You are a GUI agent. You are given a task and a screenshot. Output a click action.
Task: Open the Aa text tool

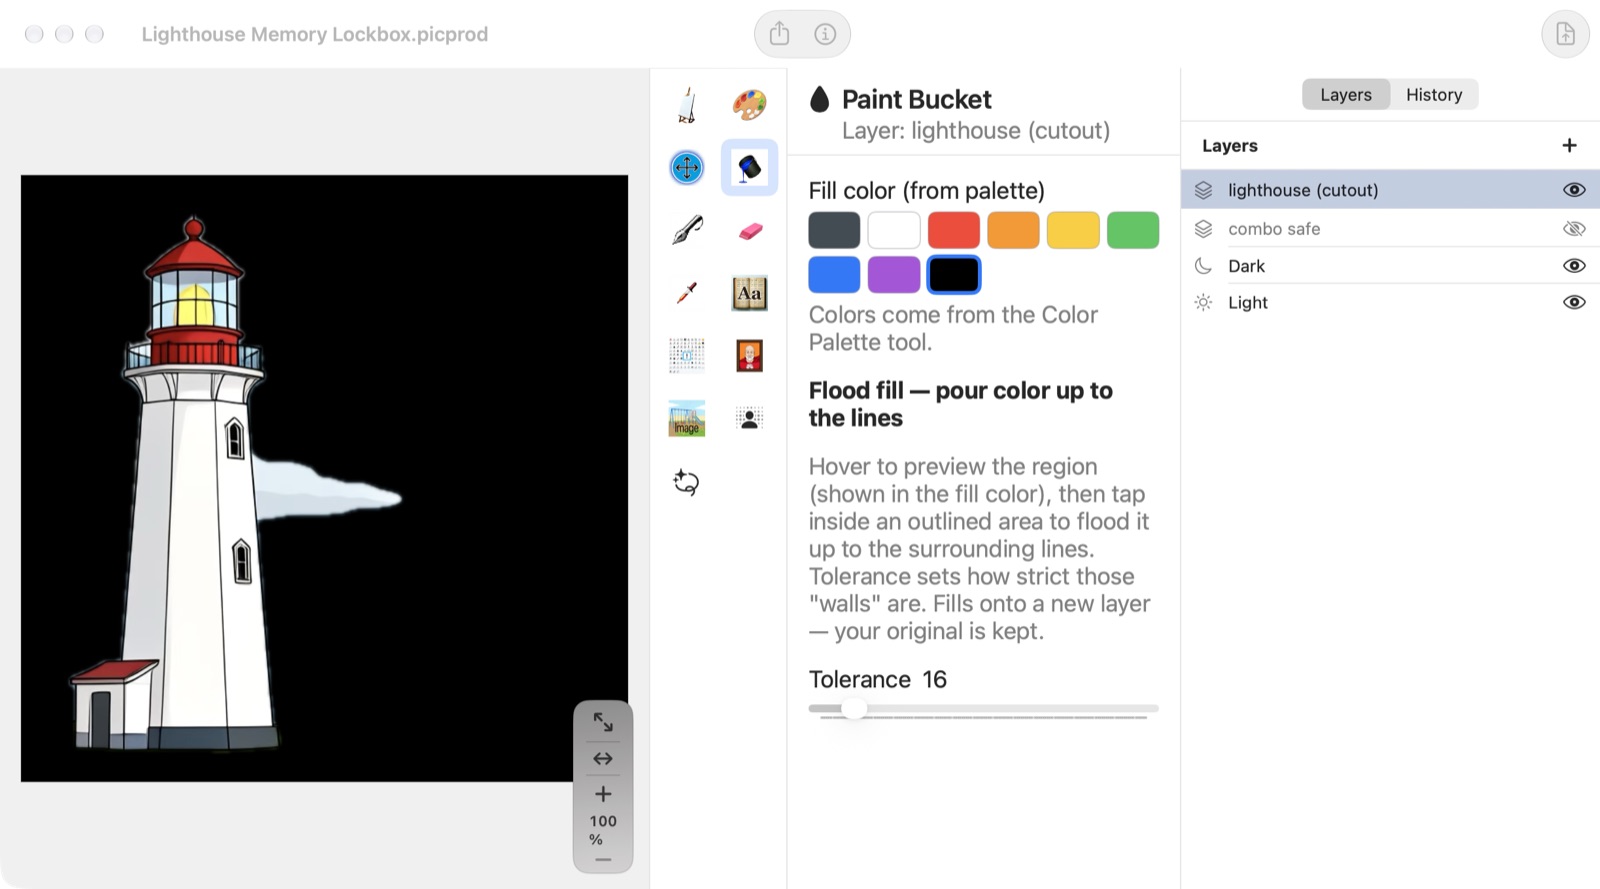coord(749,293)
